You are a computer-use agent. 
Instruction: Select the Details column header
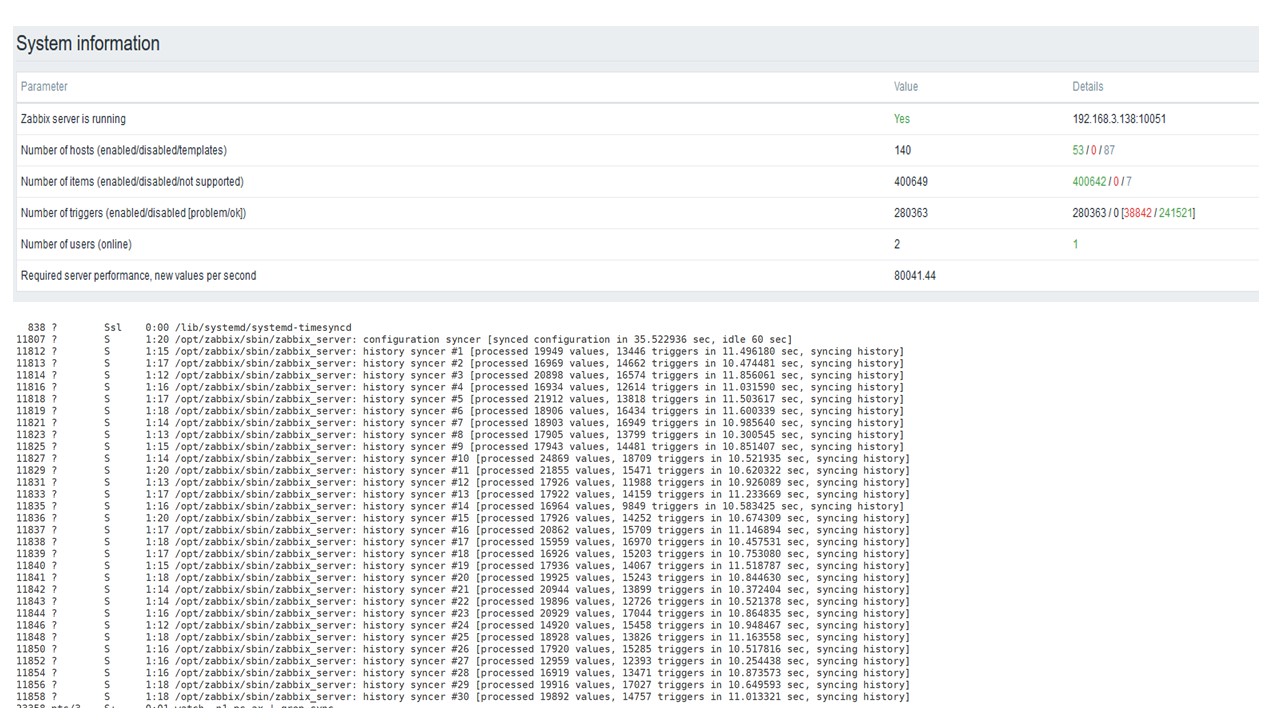[1088, 87]
